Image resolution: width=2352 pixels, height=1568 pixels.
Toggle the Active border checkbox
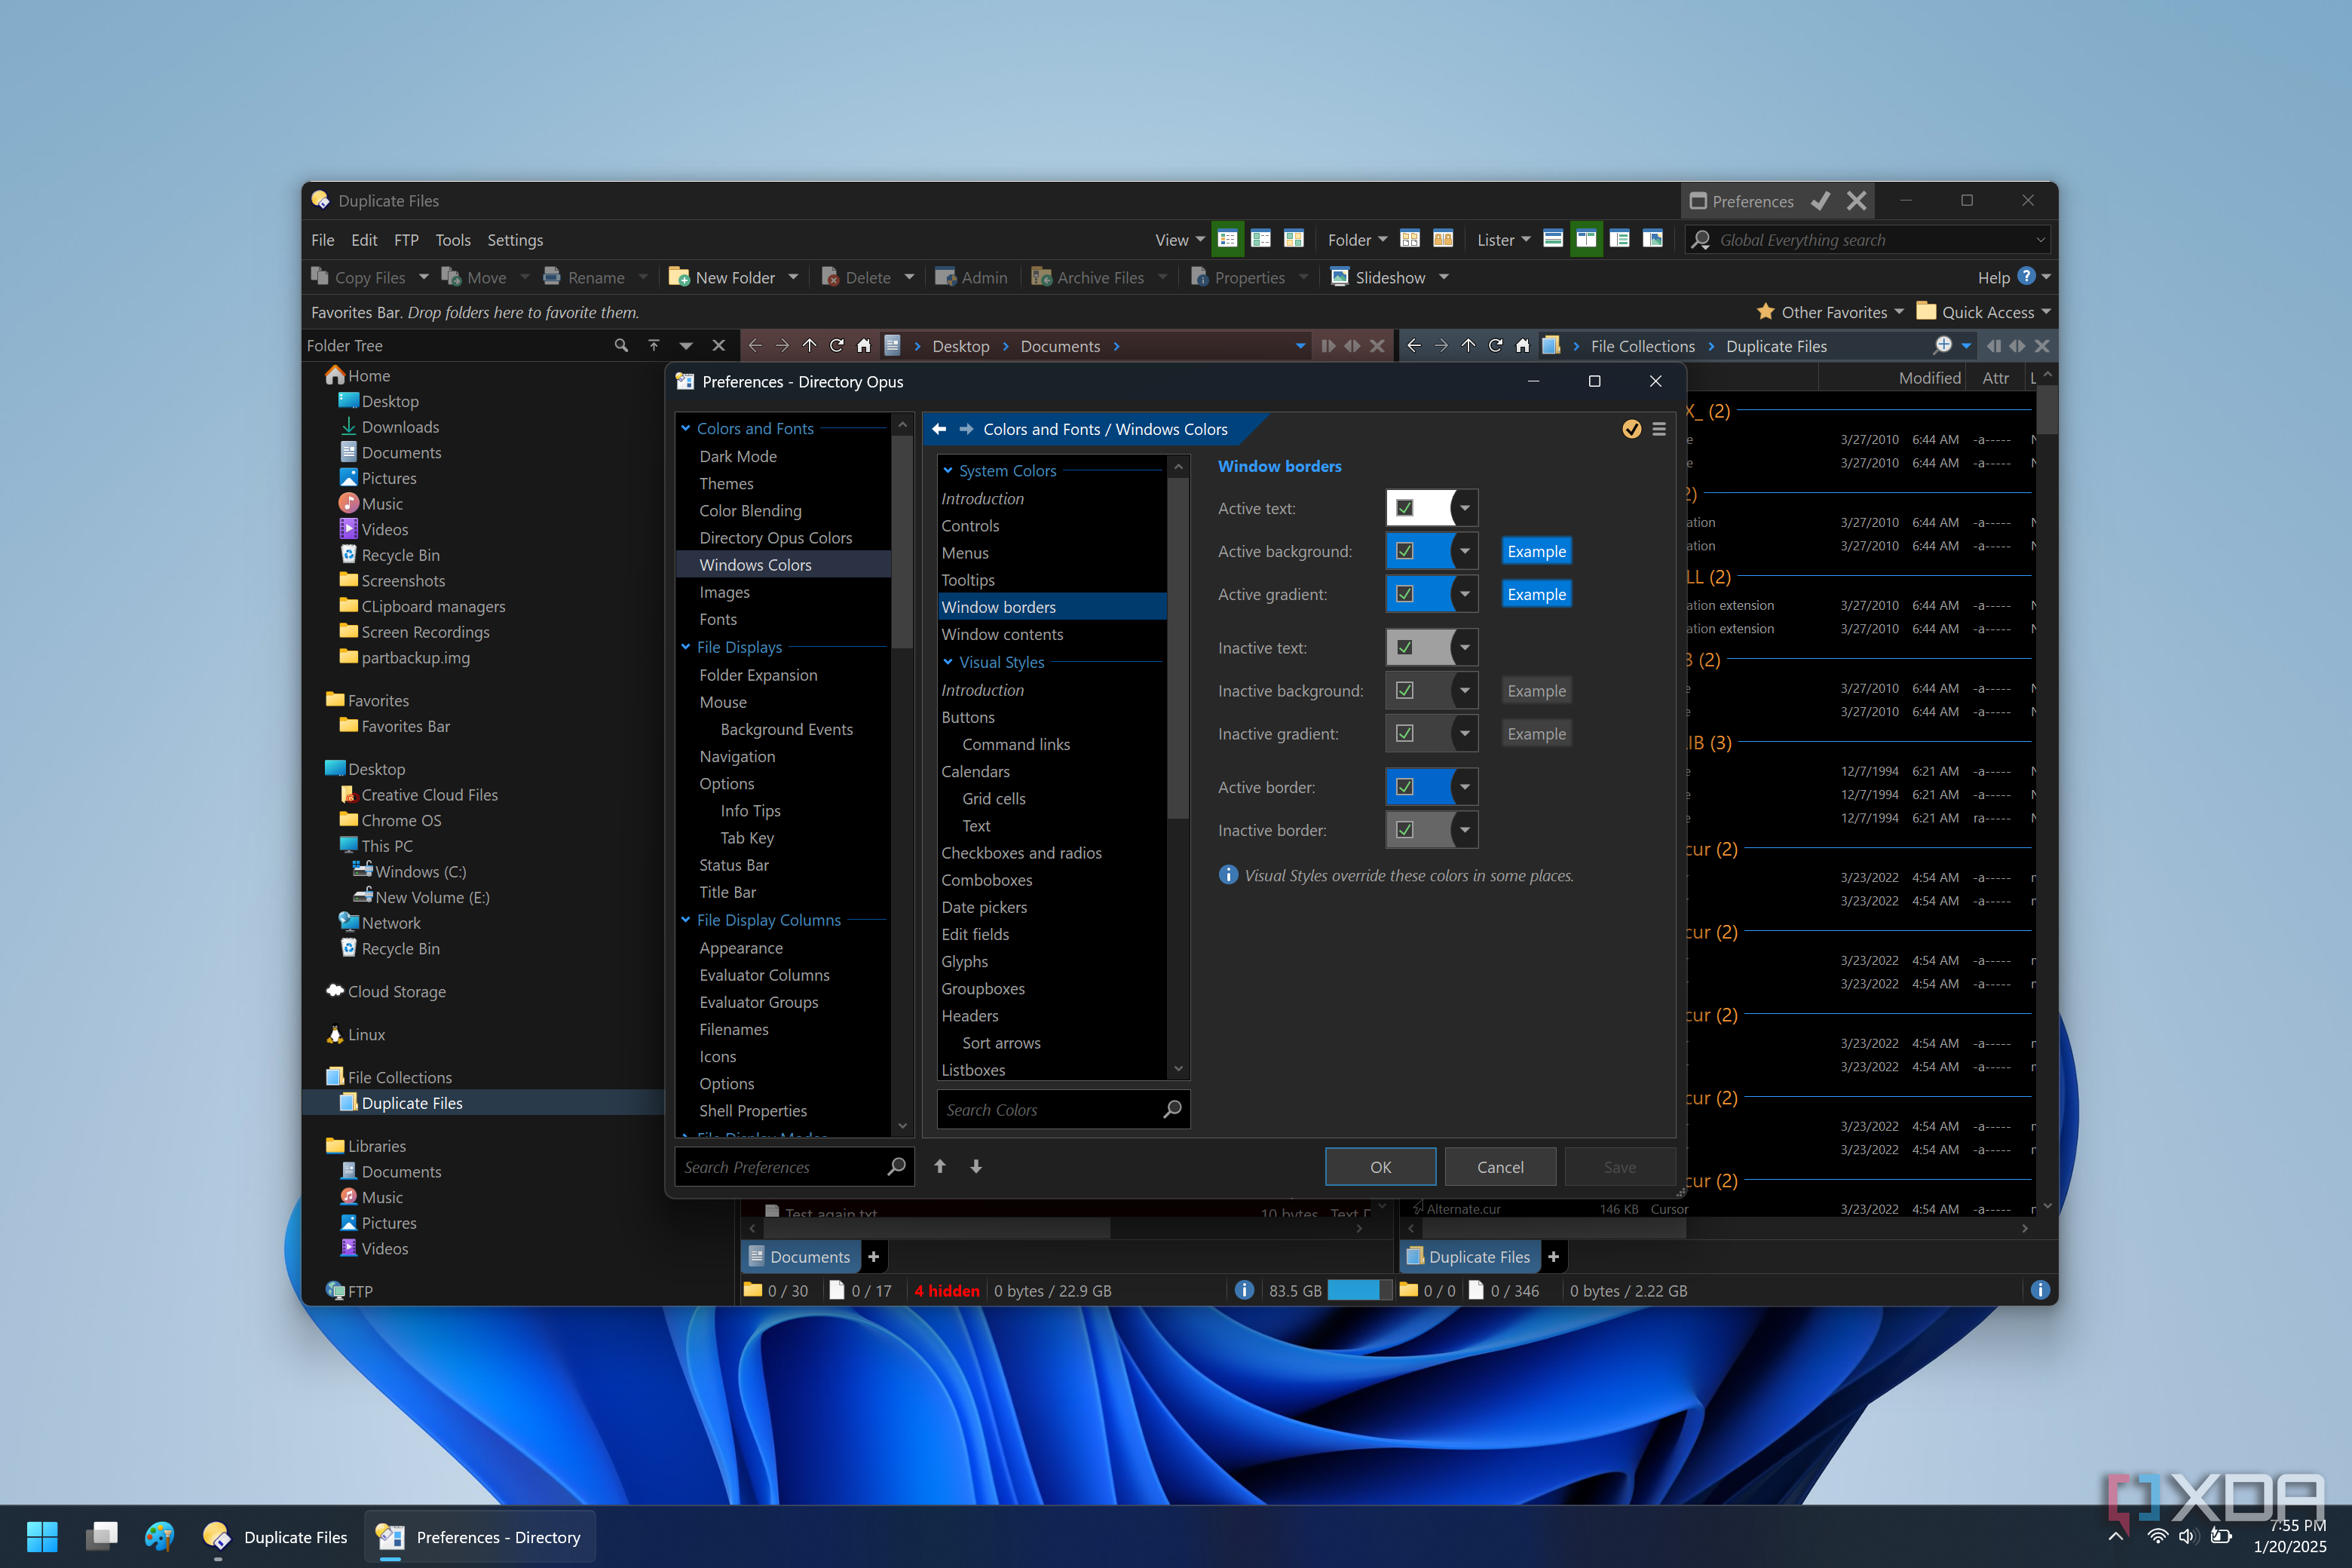(1405, 787)
